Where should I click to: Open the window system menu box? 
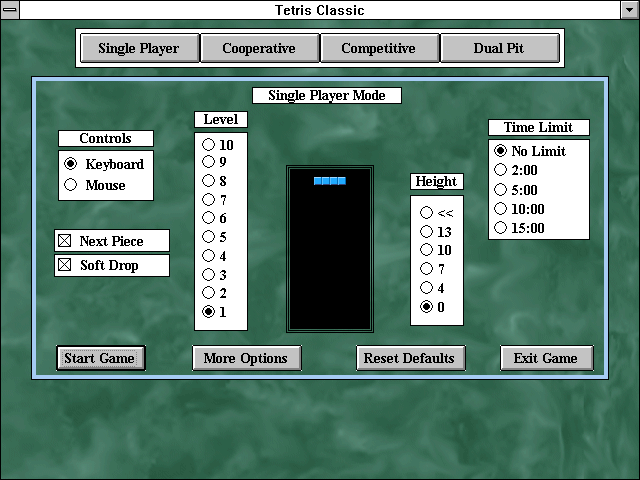tap(10, 10)
